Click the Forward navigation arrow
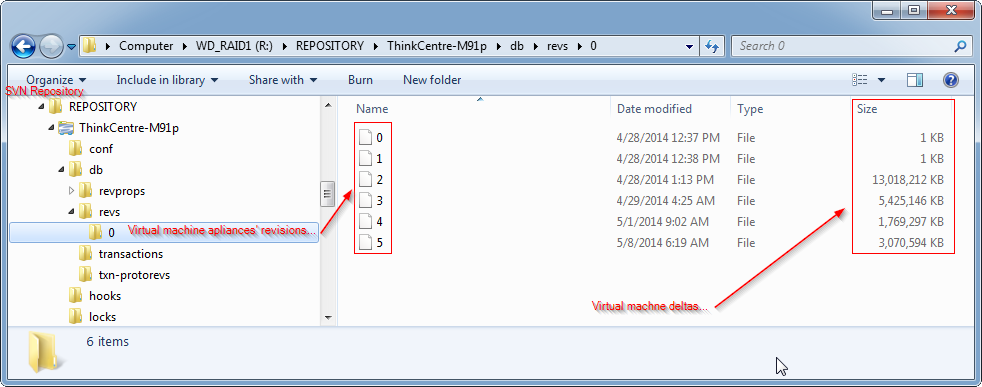 [x=50, y=46]
